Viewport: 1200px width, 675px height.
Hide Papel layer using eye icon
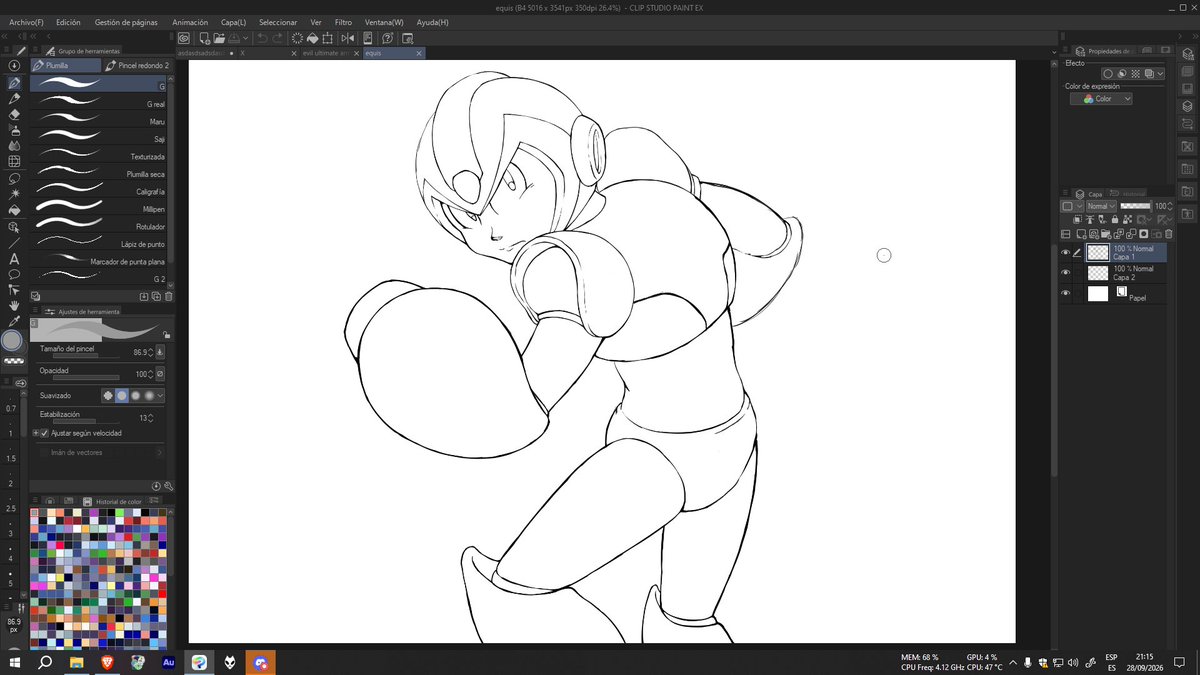coord(1065,293)
